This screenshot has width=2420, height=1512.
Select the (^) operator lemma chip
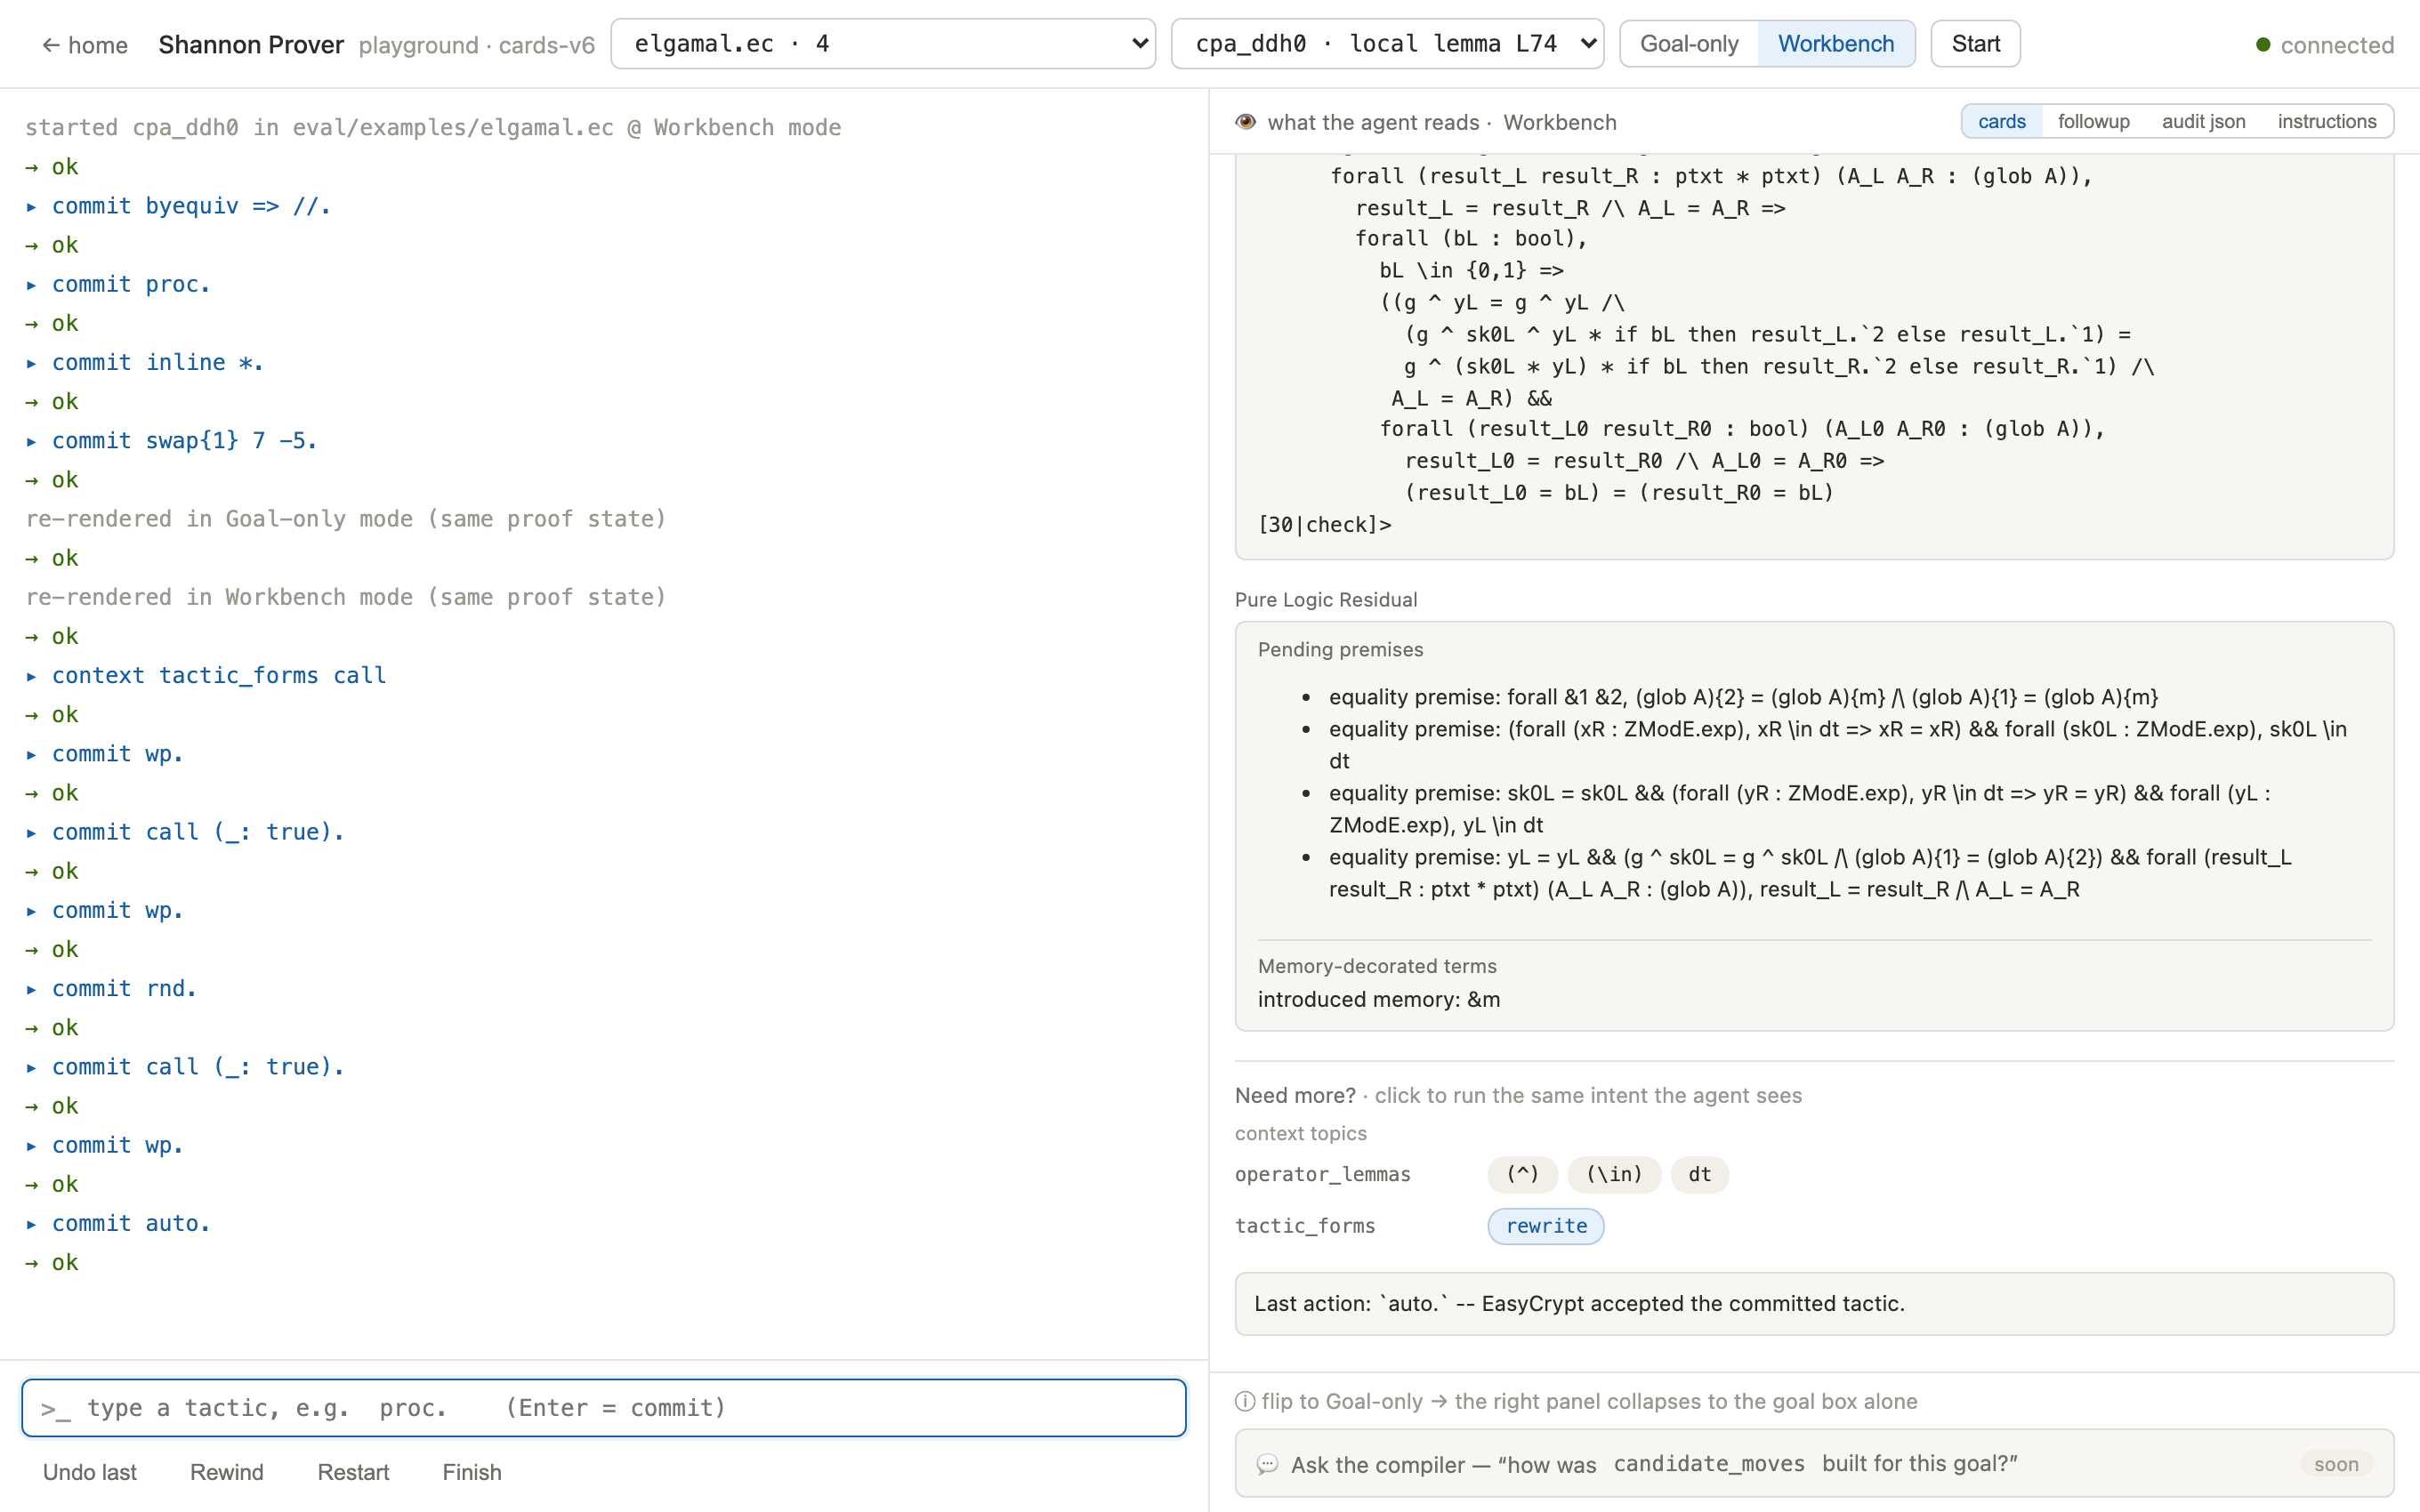(1522, 1174)
